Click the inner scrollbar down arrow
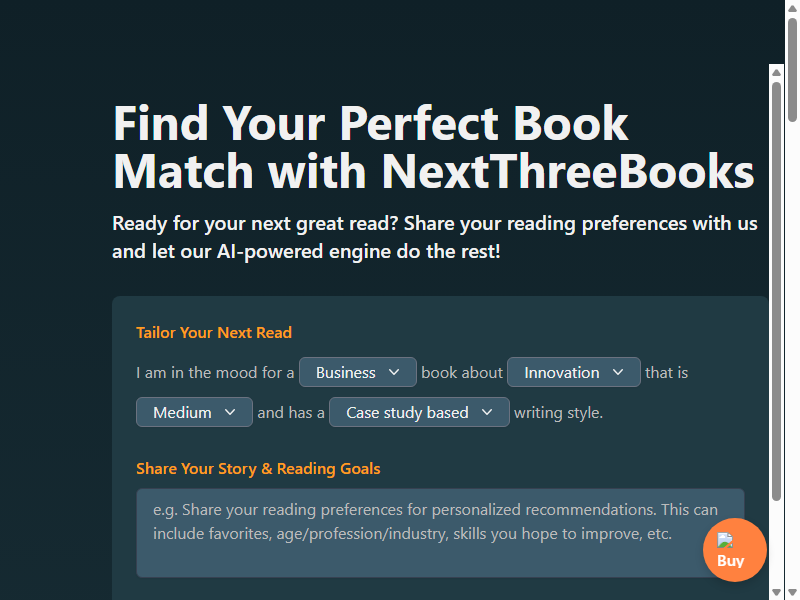800x600 pixels. coord(777,592)
